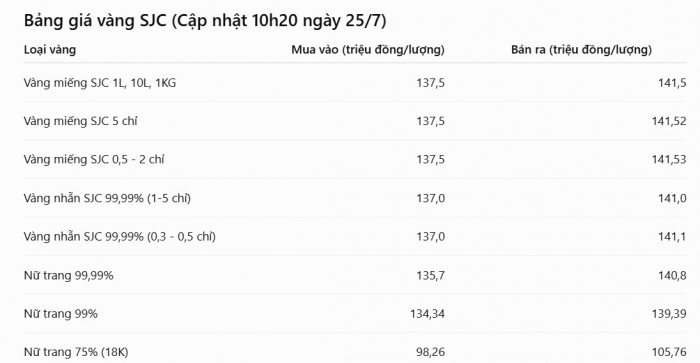Click sell price 141,52 for SJC 5 chỉ

pos(669,121)
